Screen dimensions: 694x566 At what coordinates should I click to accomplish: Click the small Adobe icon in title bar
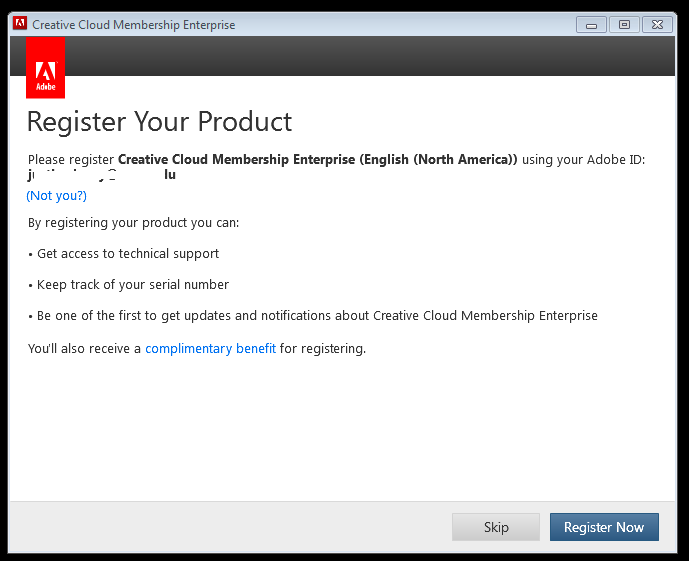pos(20,24)
